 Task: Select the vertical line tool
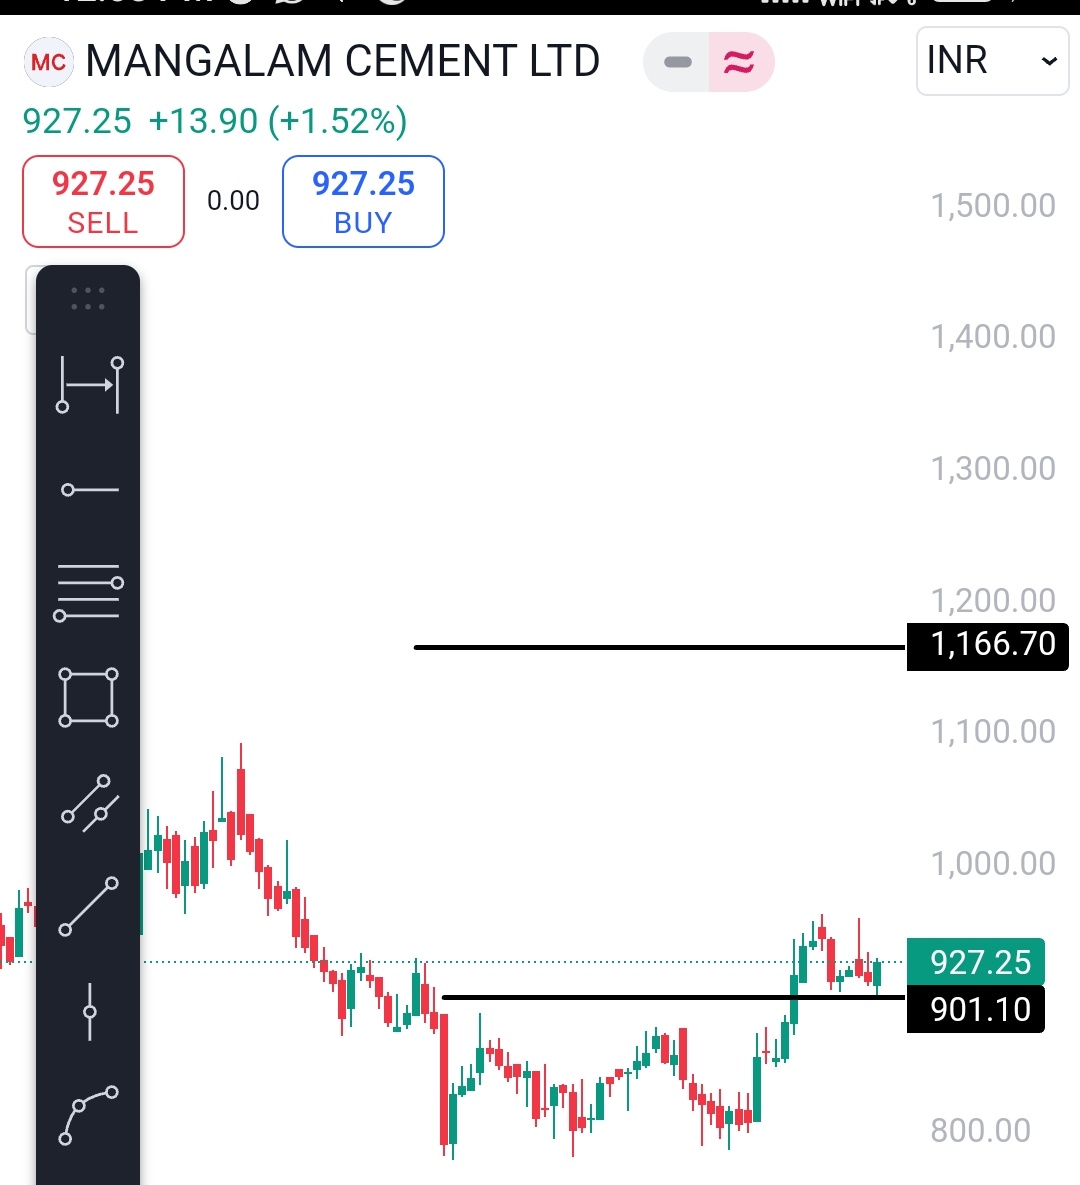pyautogui.click(x=90, y=1012)
